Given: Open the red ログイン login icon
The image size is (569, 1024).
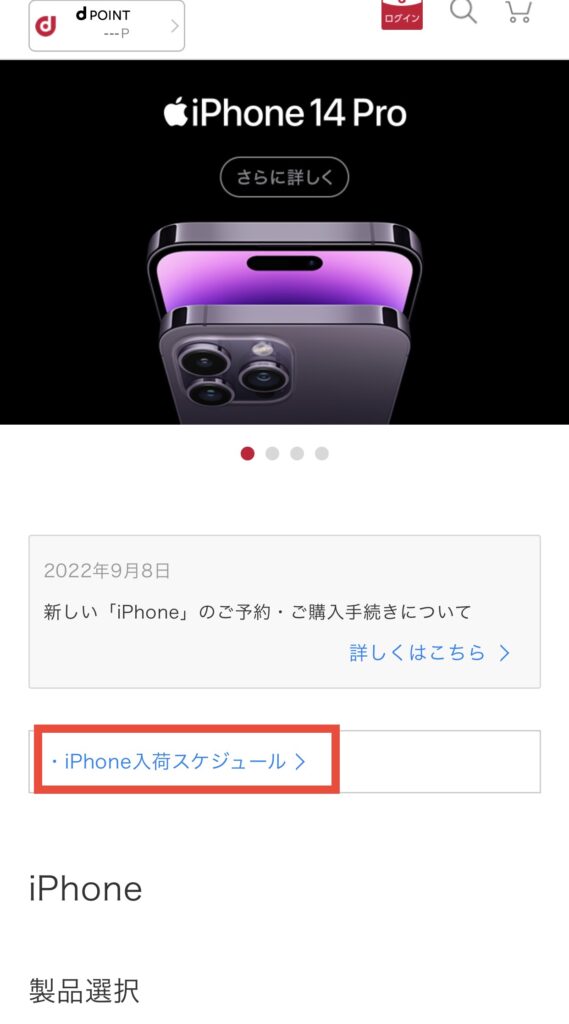Looking at the screenshot, I should click(x=402, y=14).
